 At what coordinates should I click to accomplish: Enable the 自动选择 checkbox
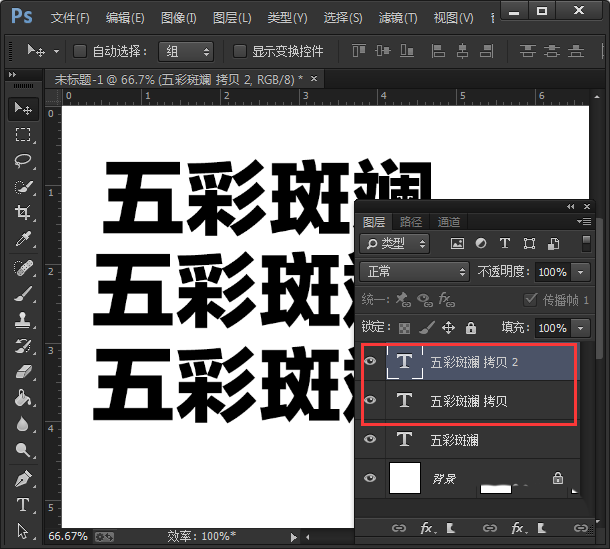(81, 51)
